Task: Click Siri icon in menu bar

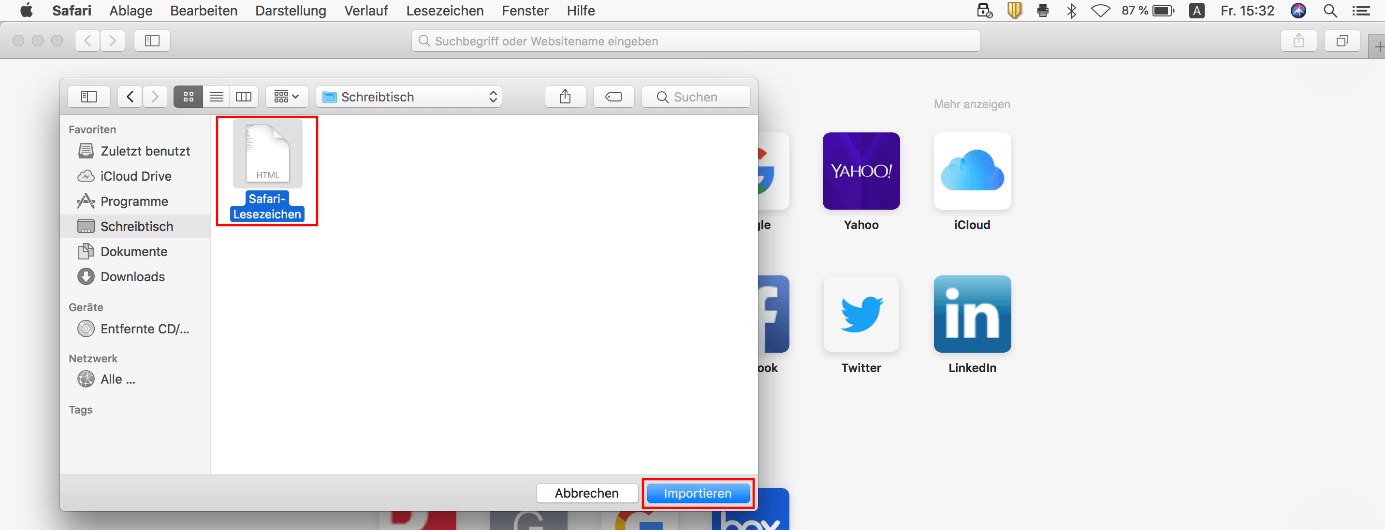Action: pyautogui.click(x=1299, y=10)
